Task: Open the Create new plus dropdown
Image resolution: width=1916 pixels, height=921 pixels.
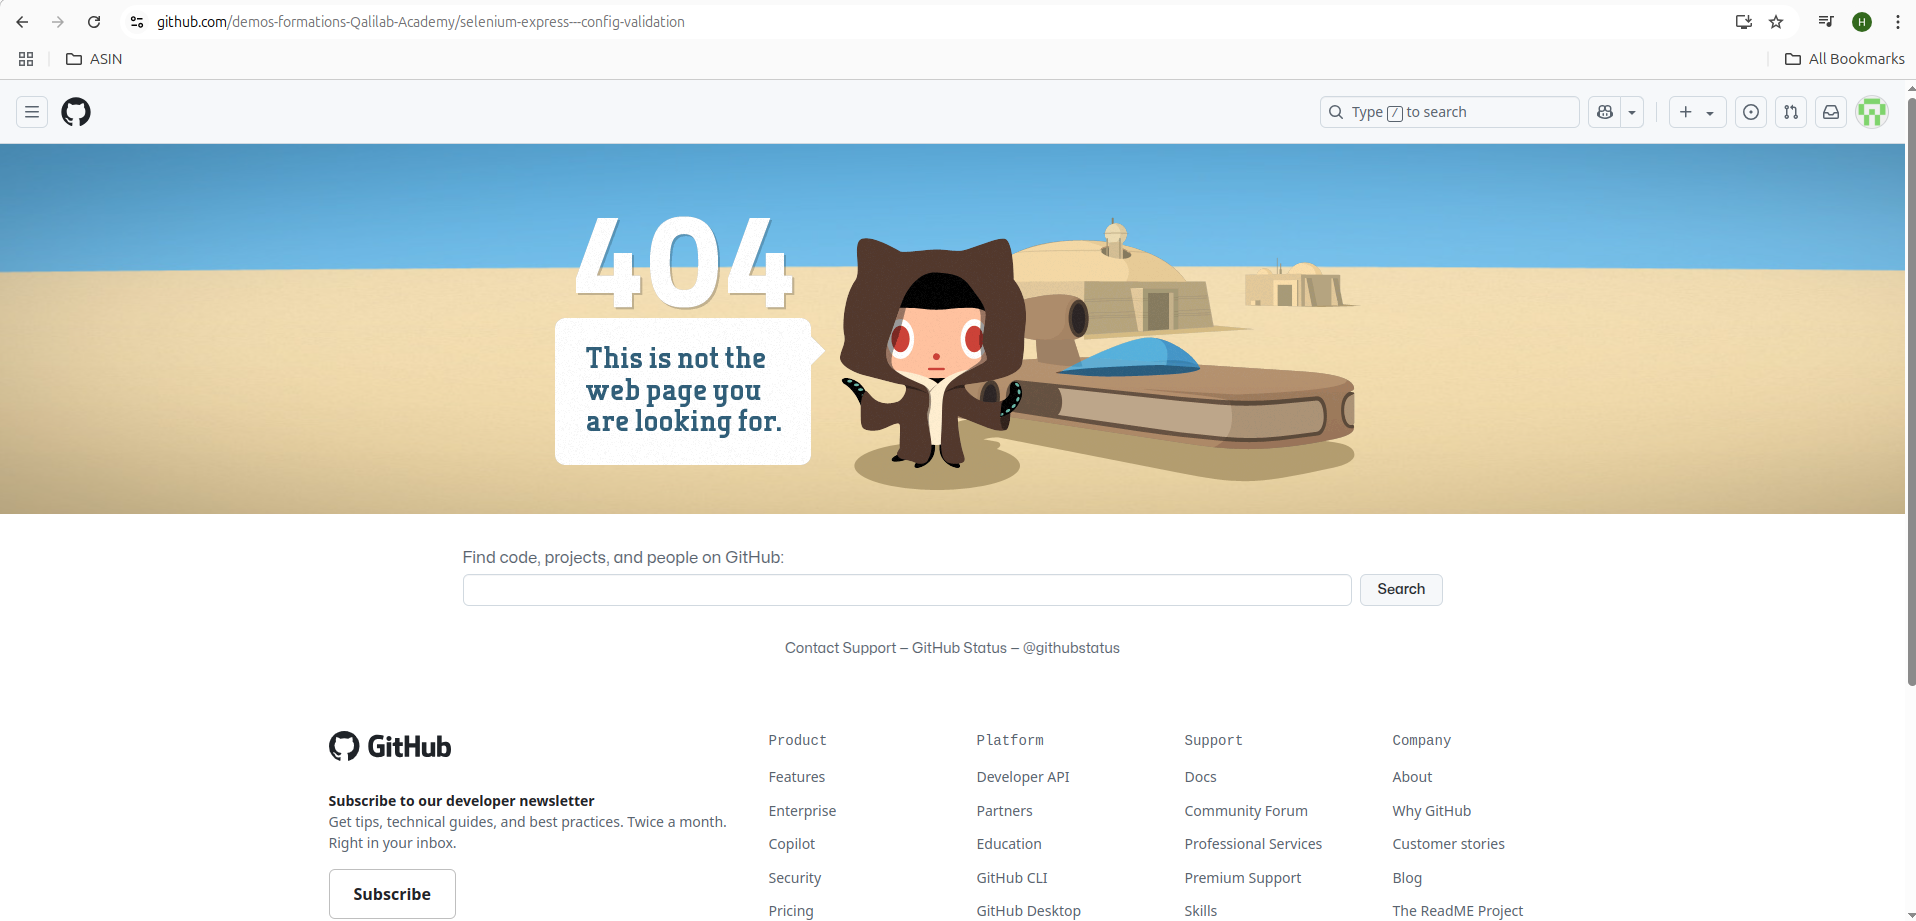Action: point(1697,112)
